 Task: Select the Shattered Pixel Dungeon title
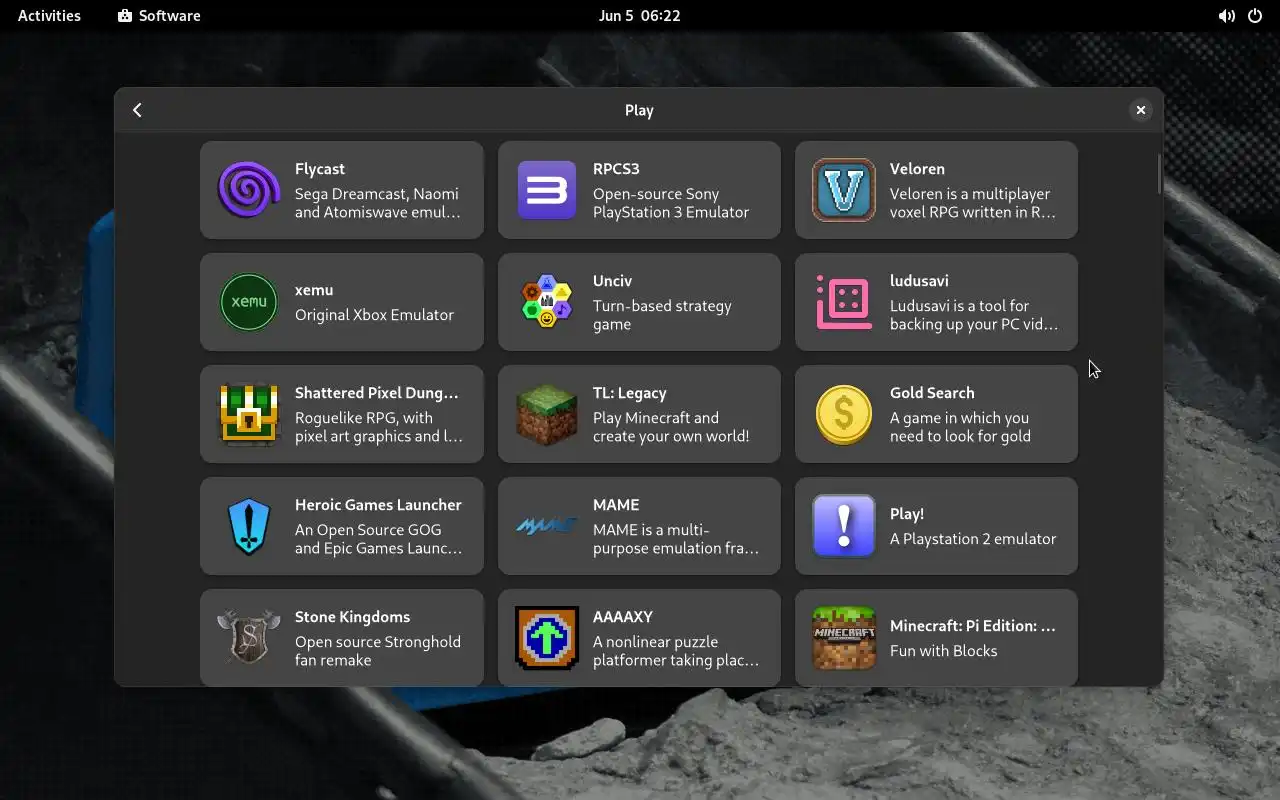[376, 393]
